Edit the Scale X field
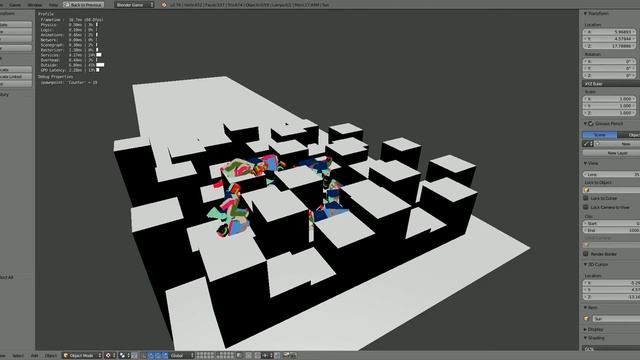The width and height of the screenshot is (640, 360). pyautogui.click(x=609, y=99)
